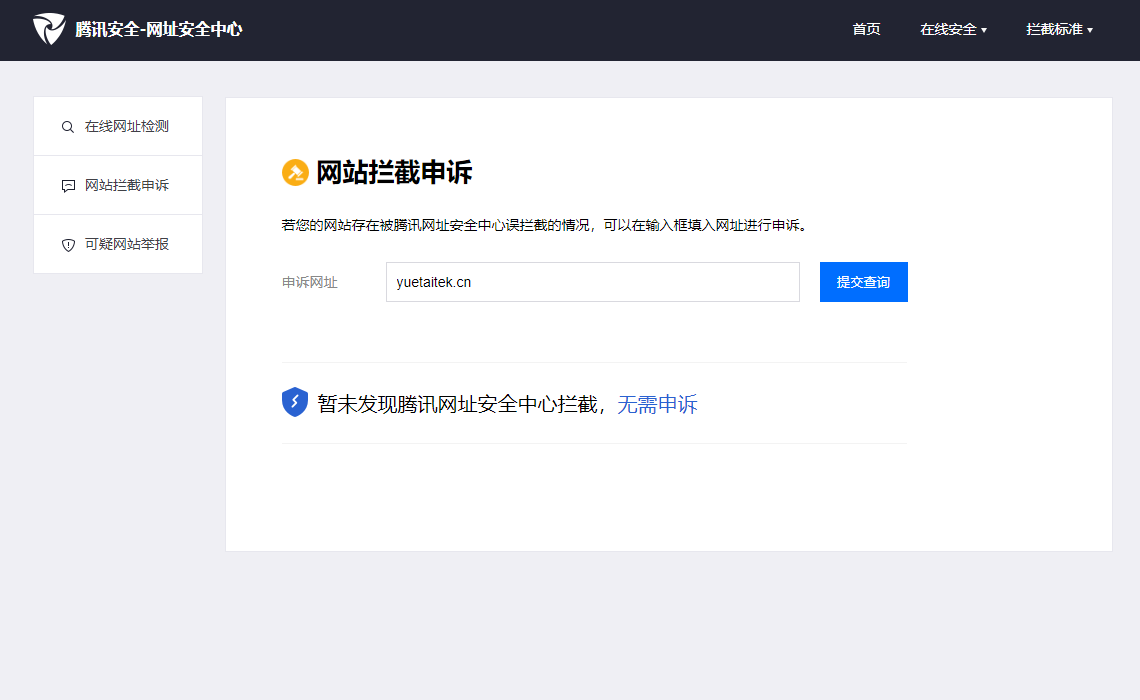The width and height of the screenshot is (1140, 700).
Task: Click the Tencent Security shield logo
Action: tap(49, 29)
